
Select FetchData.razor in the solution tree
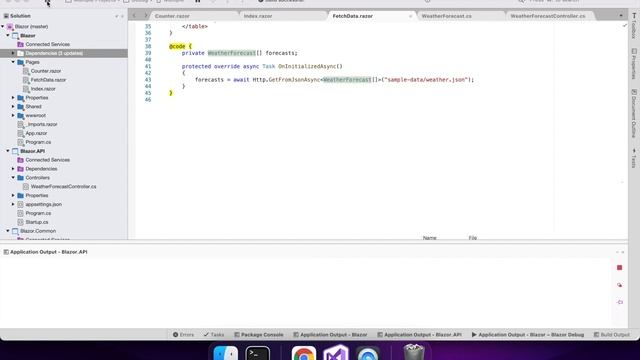click(48, 80)
